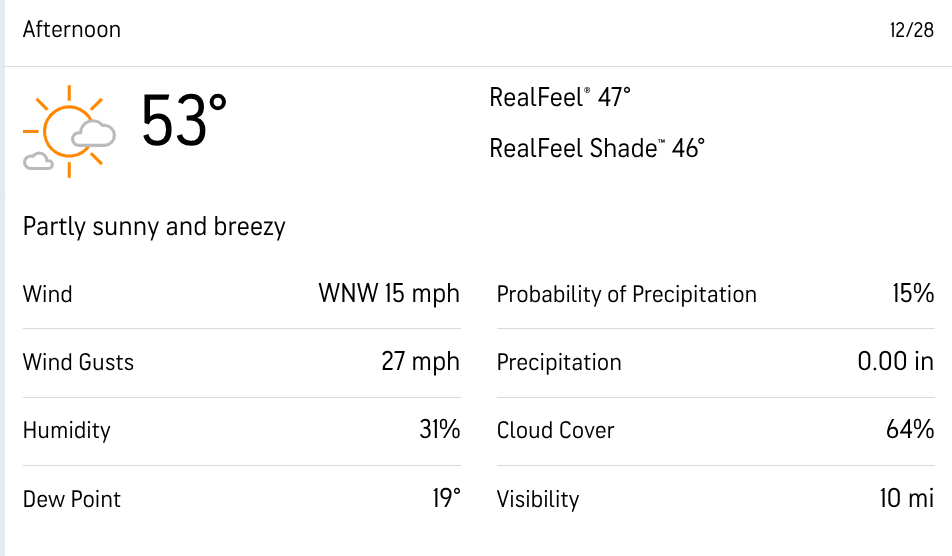
Task: Click the 53° temperature reading
Action: 184,122
